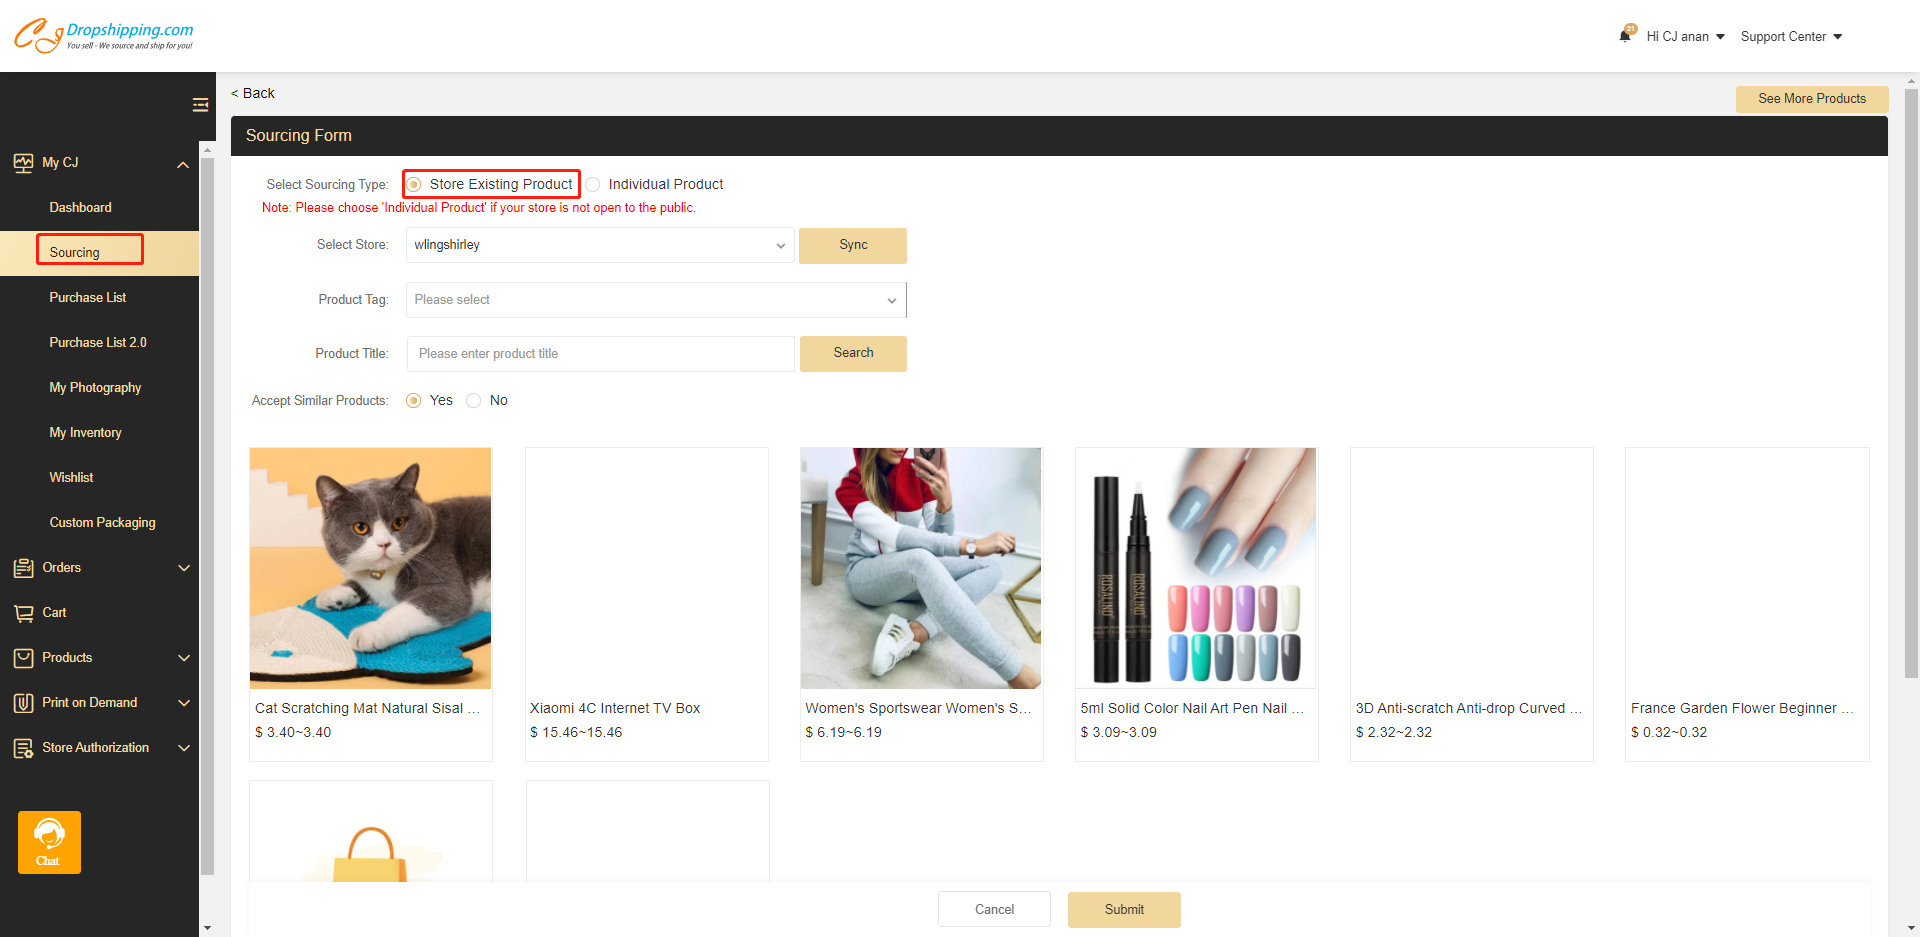
Task: Click the Print on Demand icon
Action: pyautogui.click(x=23, y=703)
